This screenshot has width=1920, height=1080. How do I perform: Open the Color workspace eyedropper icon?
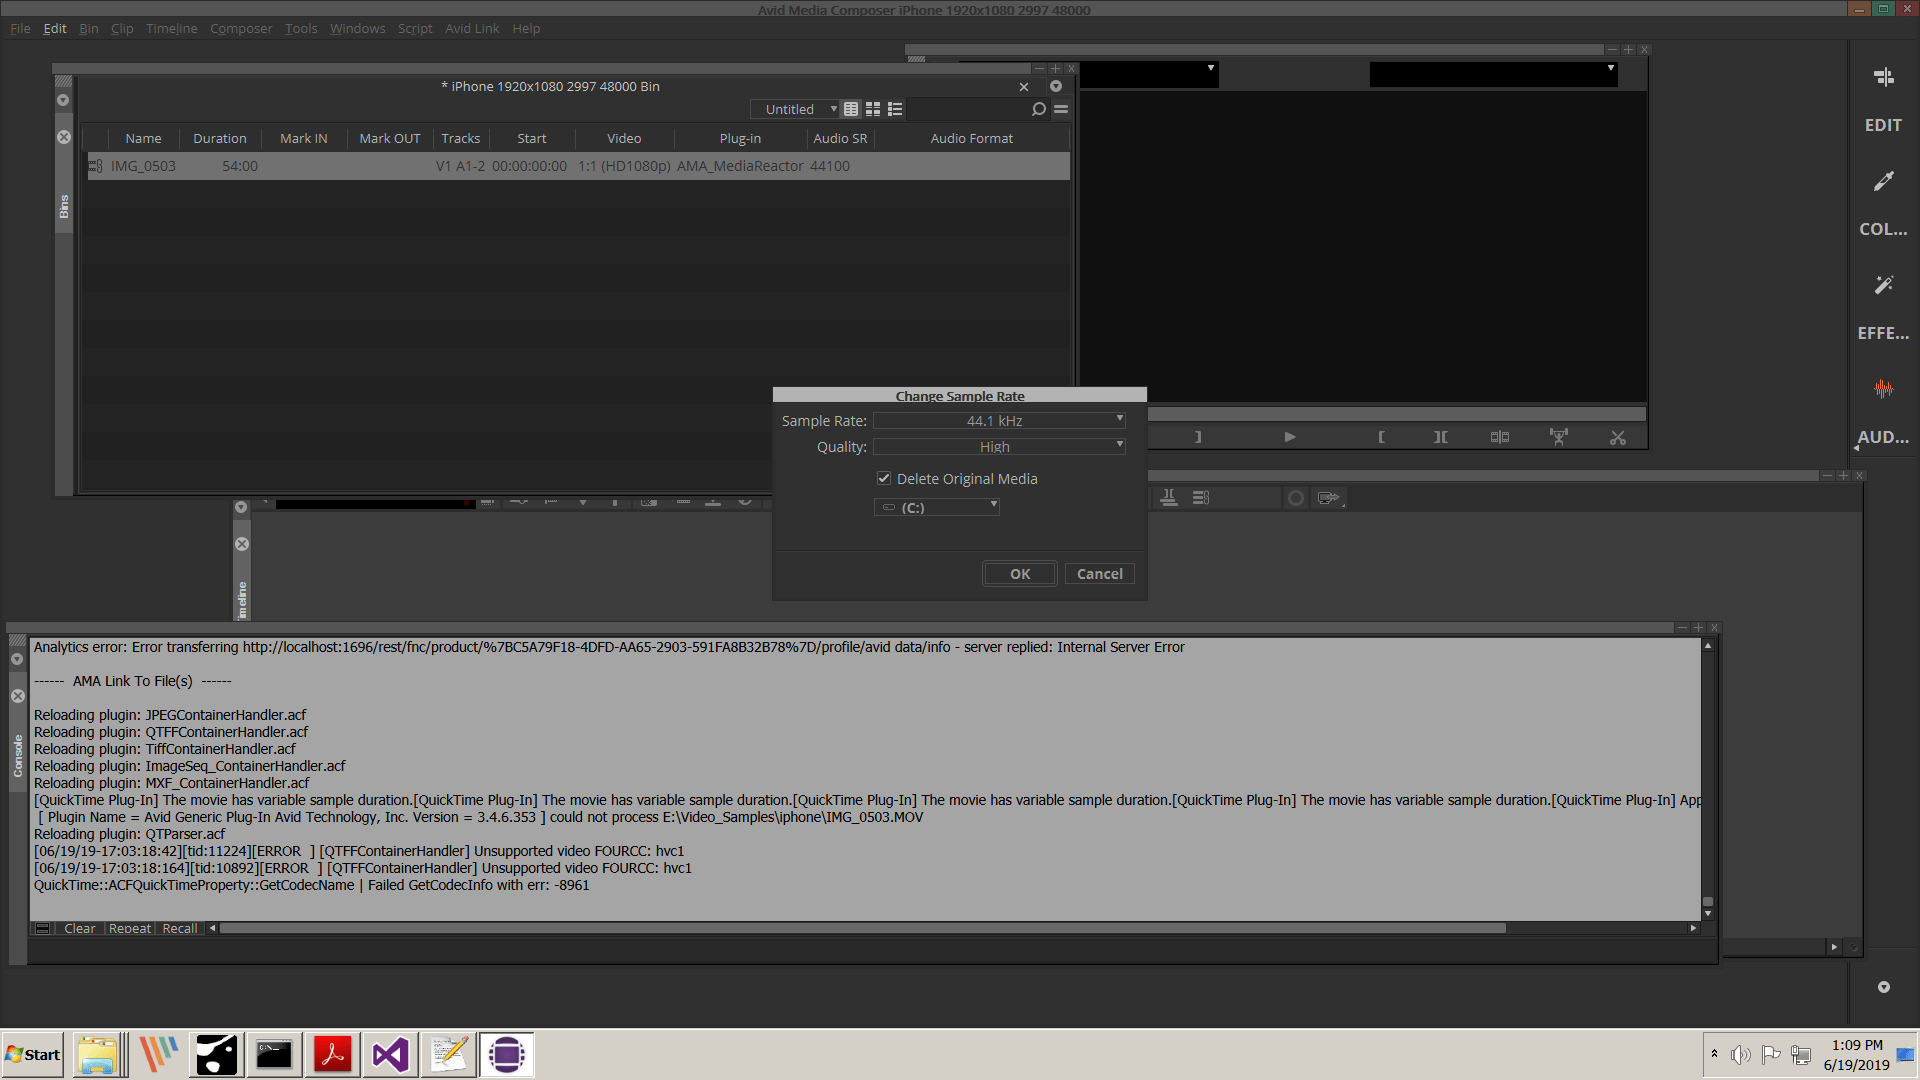pyautogui.click(x=1883, y=181)
